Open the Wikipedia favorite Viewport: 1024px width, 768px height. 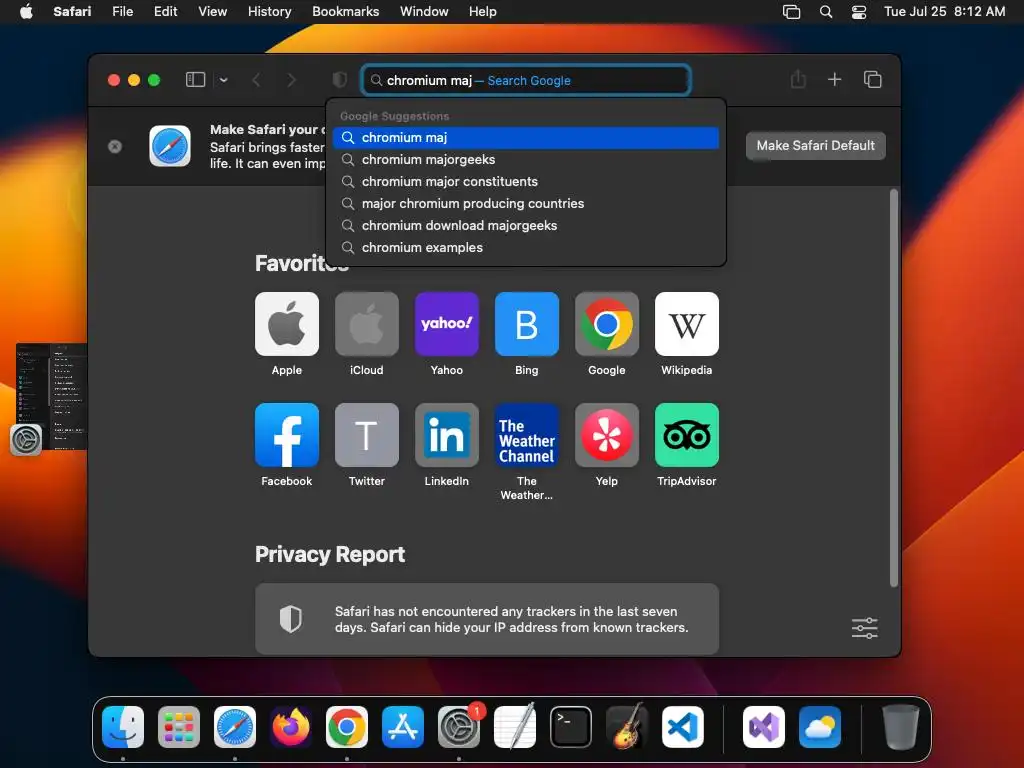point(686,324)
